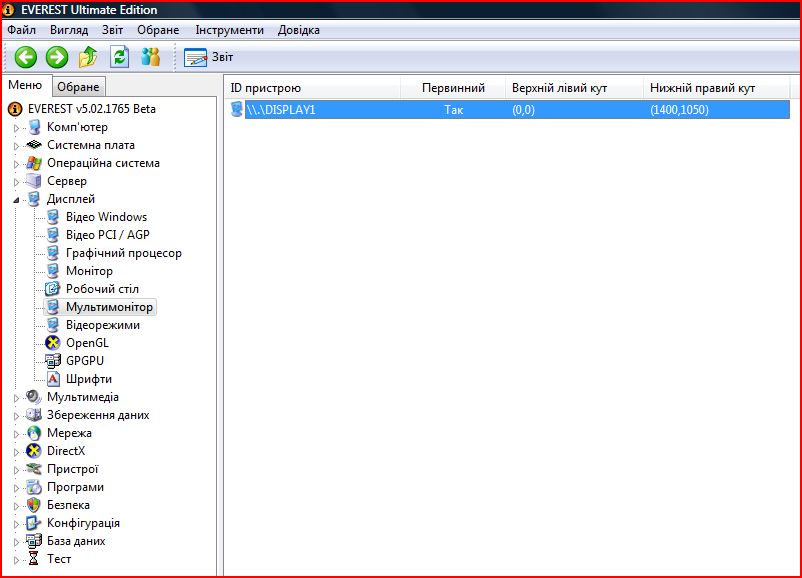Screen dimensions: 802x578
Task: Expand the Пристрої tree node
Action: [16, 470]
